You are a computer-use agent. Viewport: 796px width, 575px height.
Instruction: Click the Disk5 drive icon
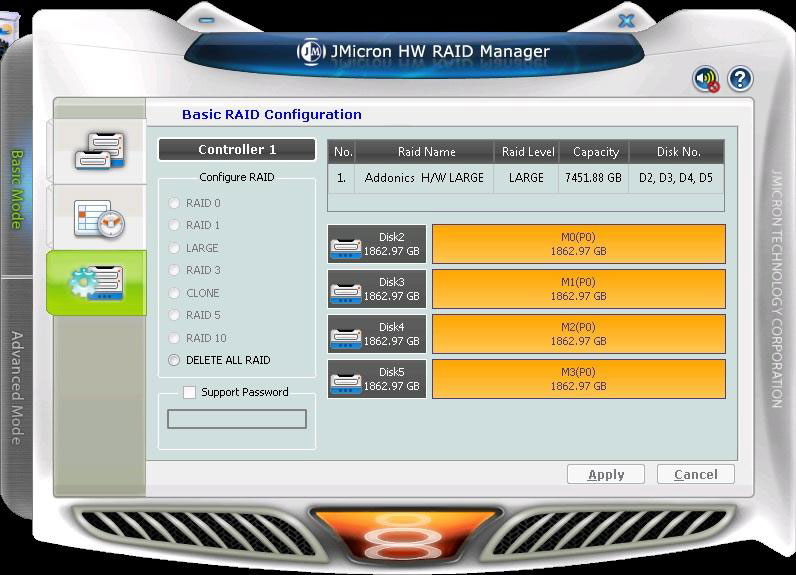(x=345, y=384)
